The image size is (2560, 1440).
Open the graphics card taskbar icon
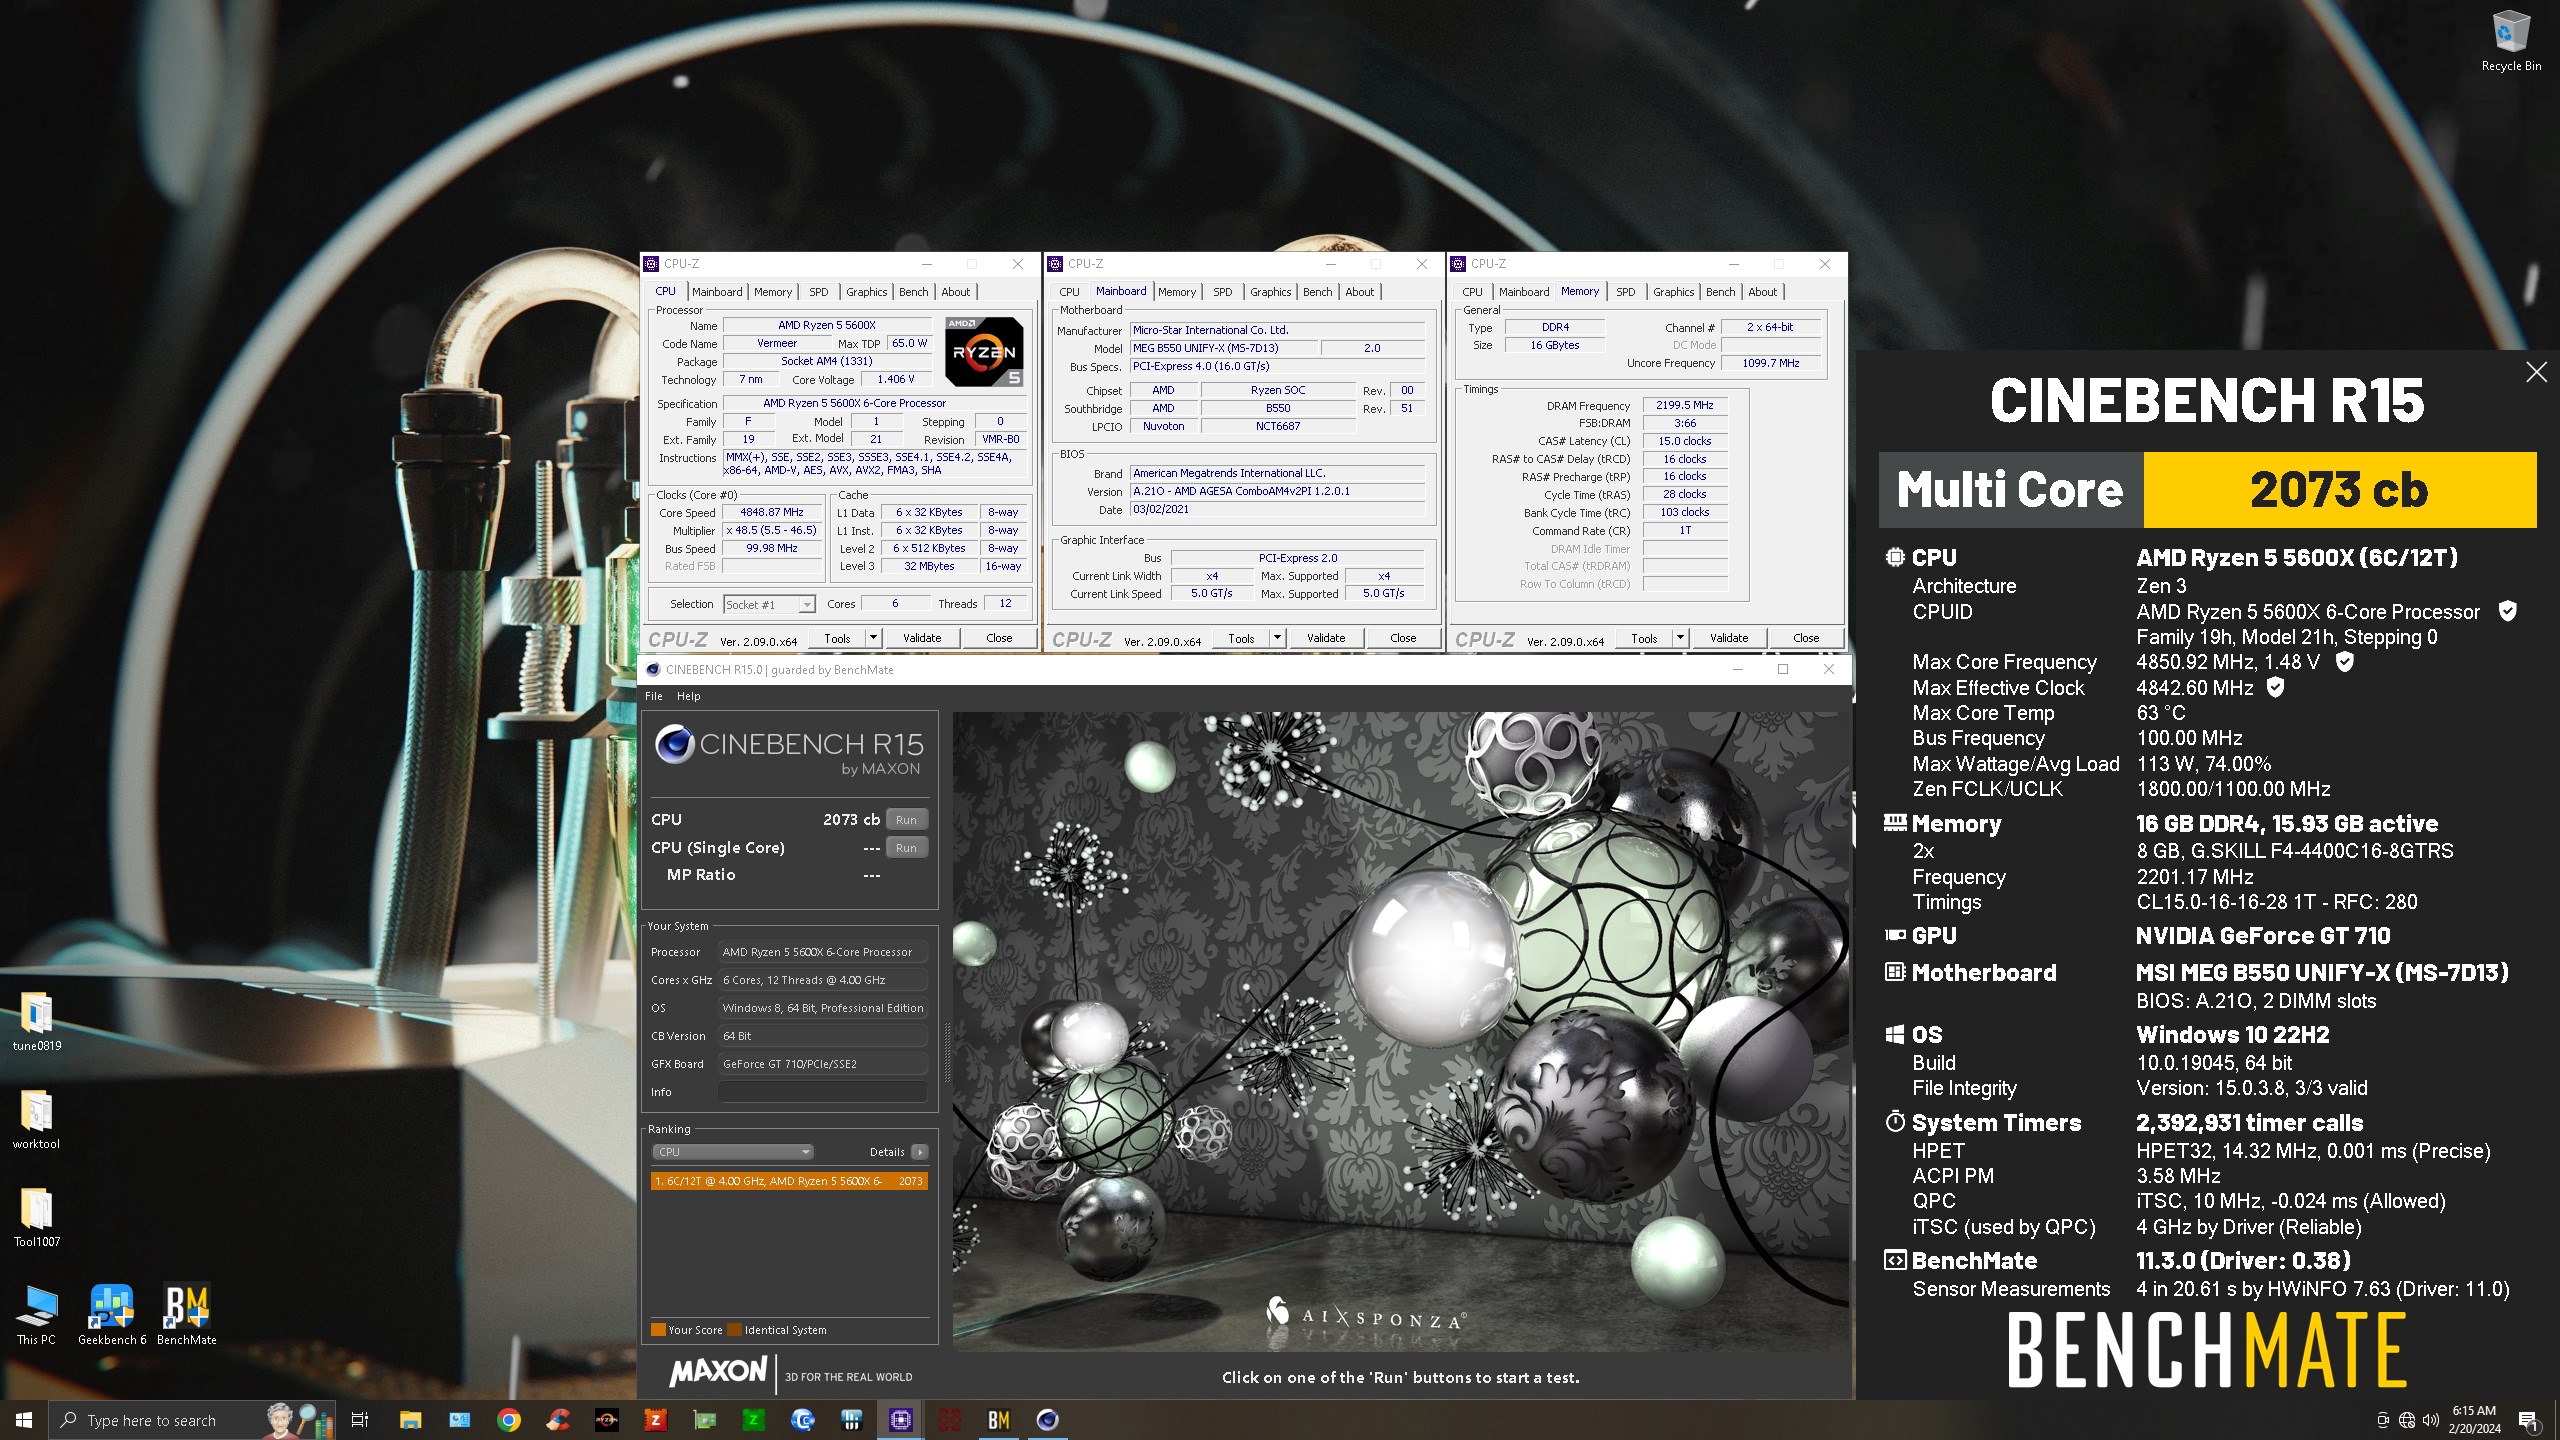tap(704, 1420)
